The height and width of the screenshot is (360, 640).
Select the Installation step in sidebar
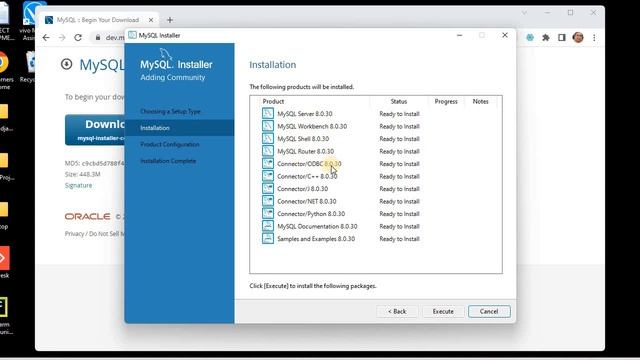coord(180,128)
